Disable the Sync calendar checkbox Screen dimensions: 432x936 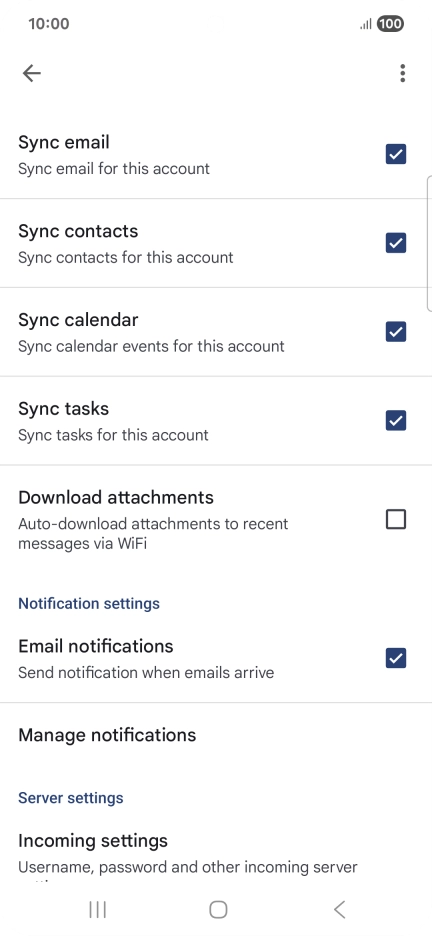coord(396,331)
